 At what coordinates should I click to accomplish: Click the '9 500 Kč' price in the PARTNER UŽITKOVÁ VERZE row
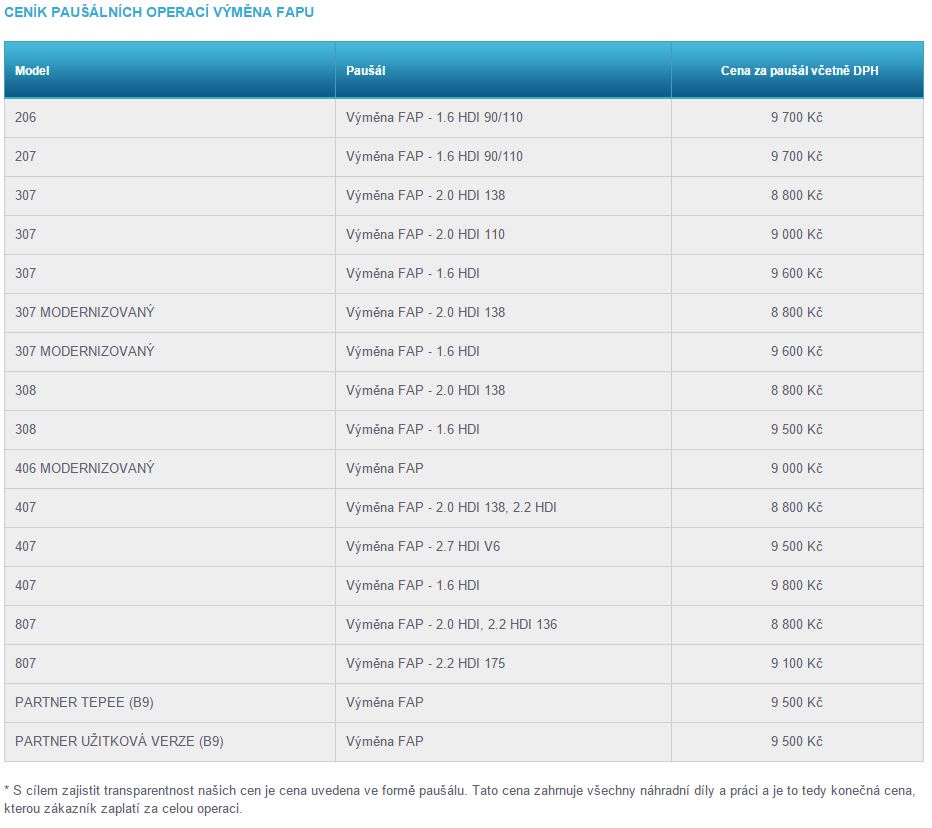tap(796, 741)
